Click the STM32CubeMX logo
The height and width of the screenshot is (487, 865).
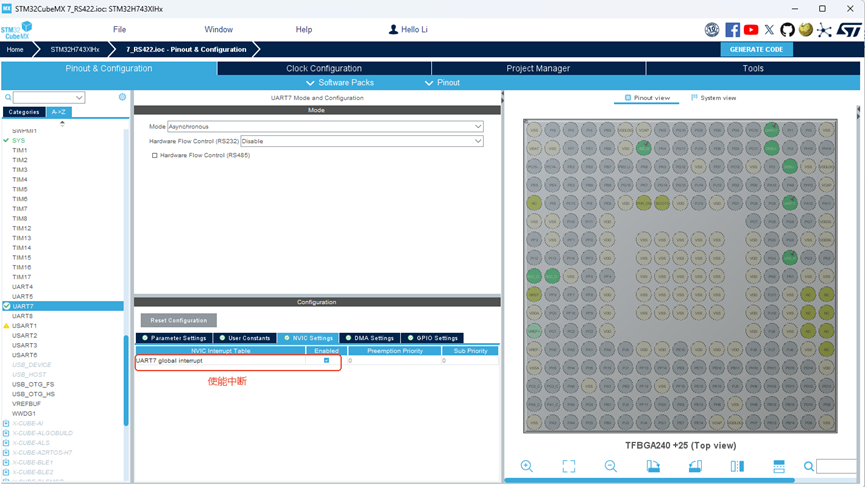[17, 30]
